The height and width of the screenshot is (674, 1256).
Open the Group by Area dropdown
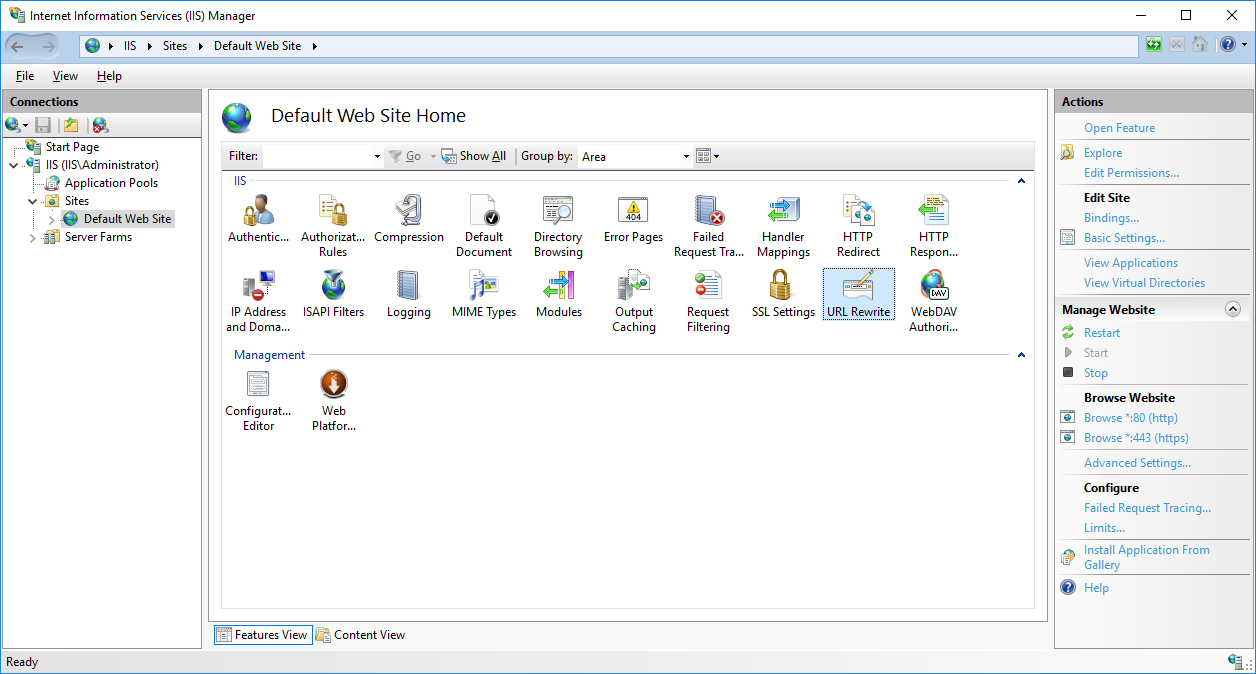tap(686, 157)
